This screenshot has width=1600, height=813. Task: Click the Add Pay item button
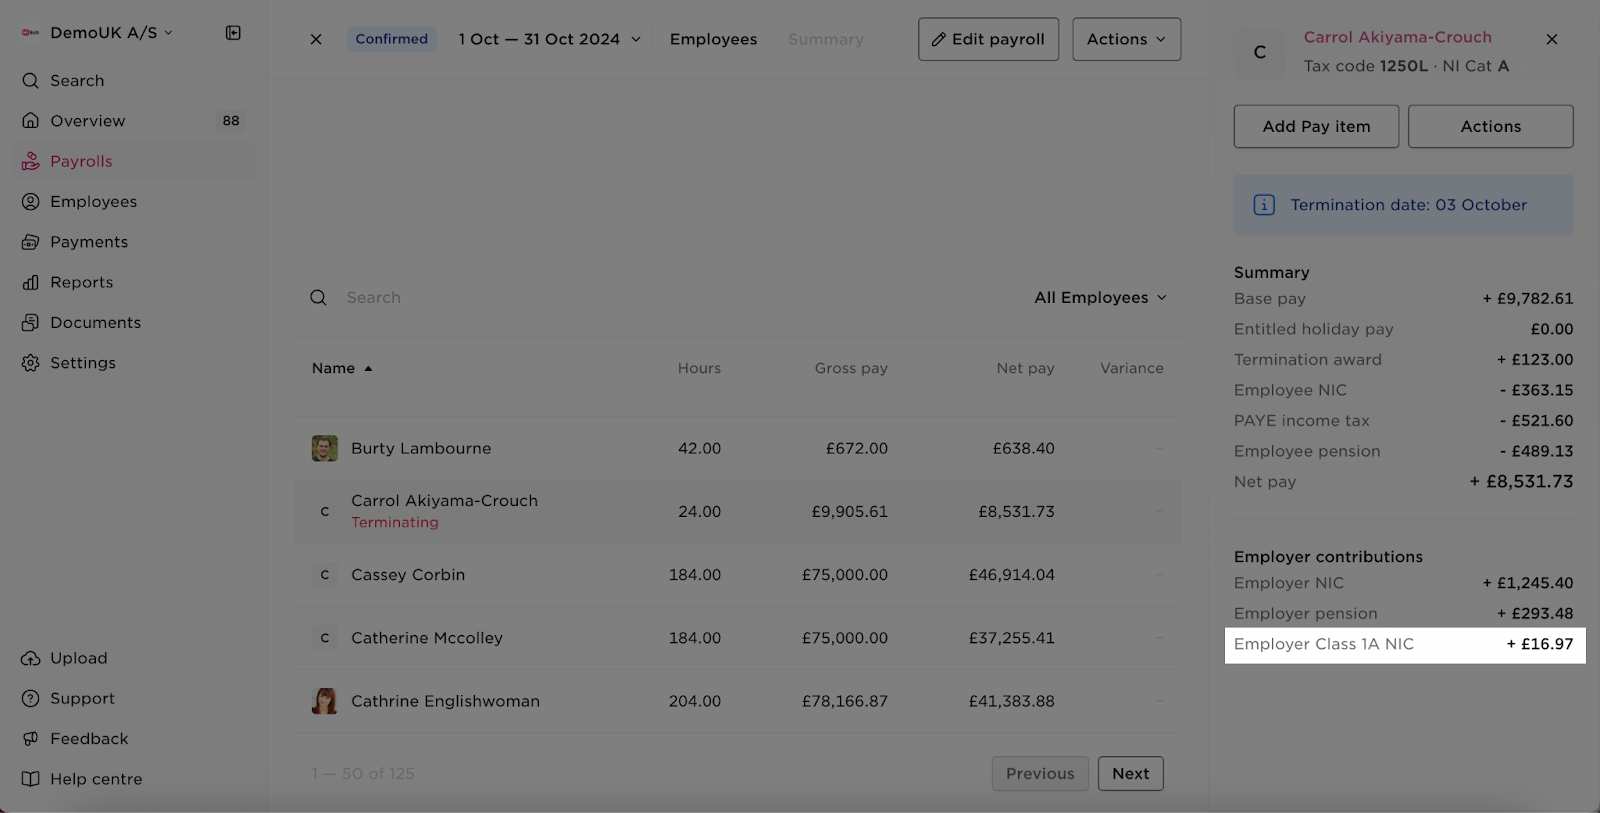click(1316, 127)
